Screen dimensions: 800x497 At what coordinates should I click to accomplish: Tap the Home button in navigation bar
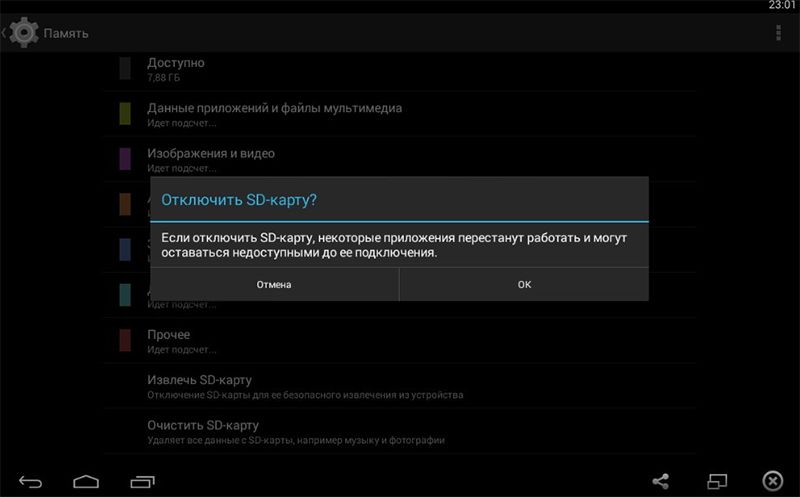[86, 482]
